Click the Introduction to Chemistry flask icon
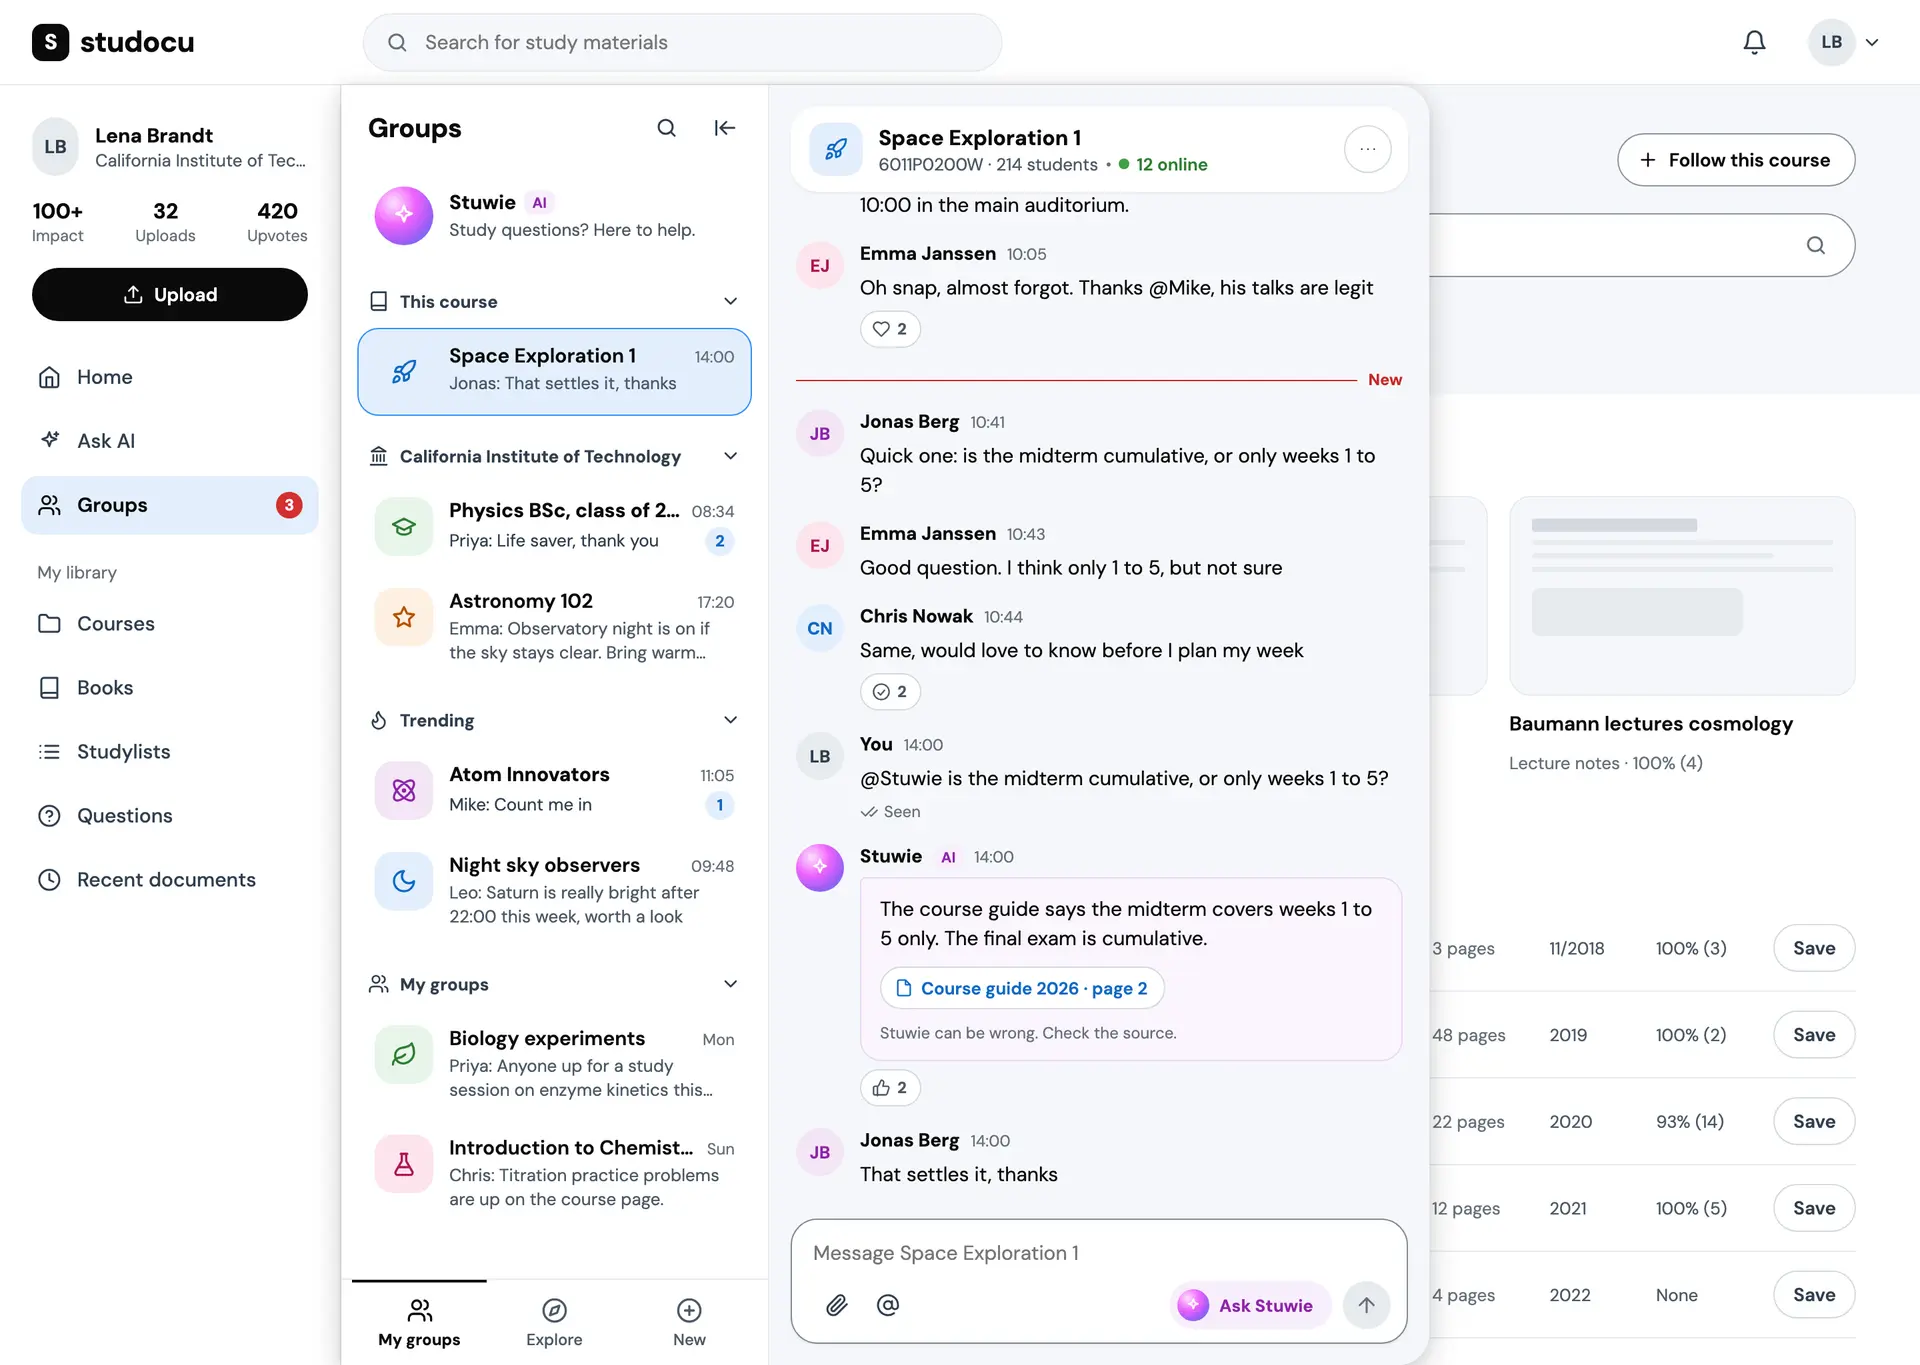The image size is (1920, 1365). point(404,1163)
